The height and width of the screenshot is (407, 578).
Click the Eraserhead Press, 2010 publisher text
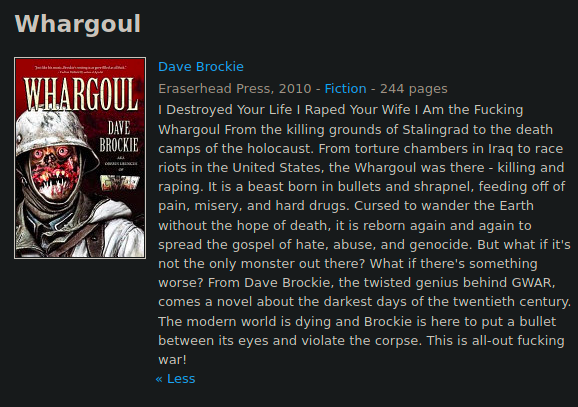[x=235, y=89]
